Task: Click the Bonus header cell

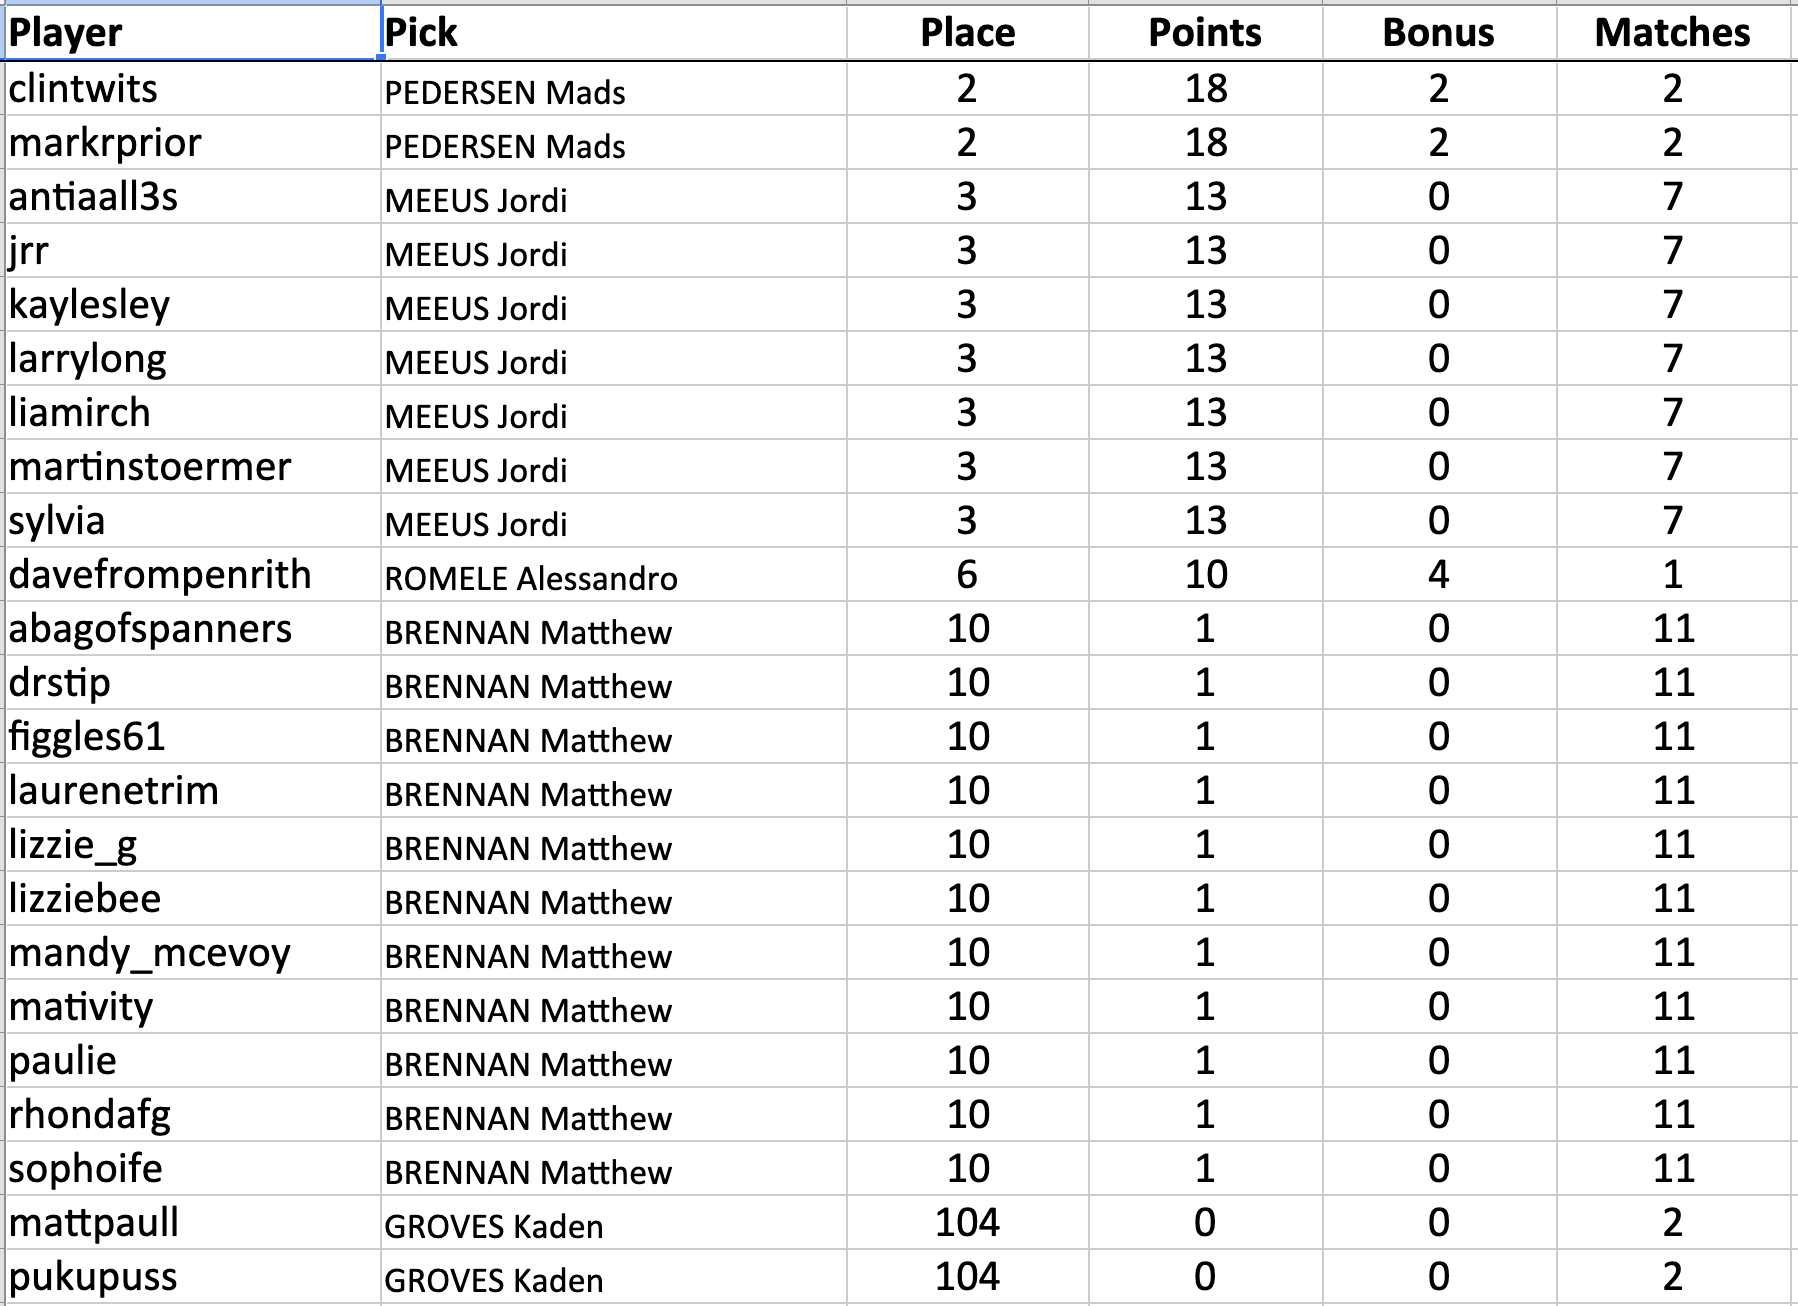Action: pos(1439,33)
